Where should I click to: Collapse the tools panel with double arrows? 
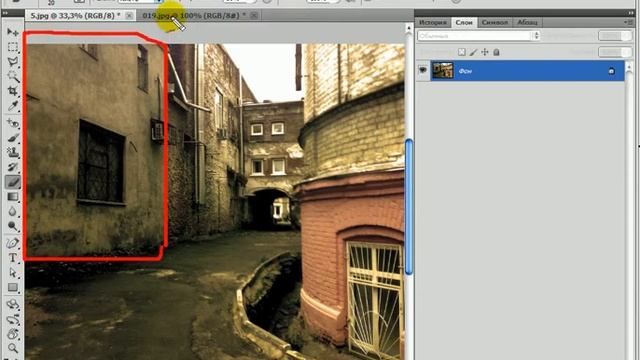point(5,13)
